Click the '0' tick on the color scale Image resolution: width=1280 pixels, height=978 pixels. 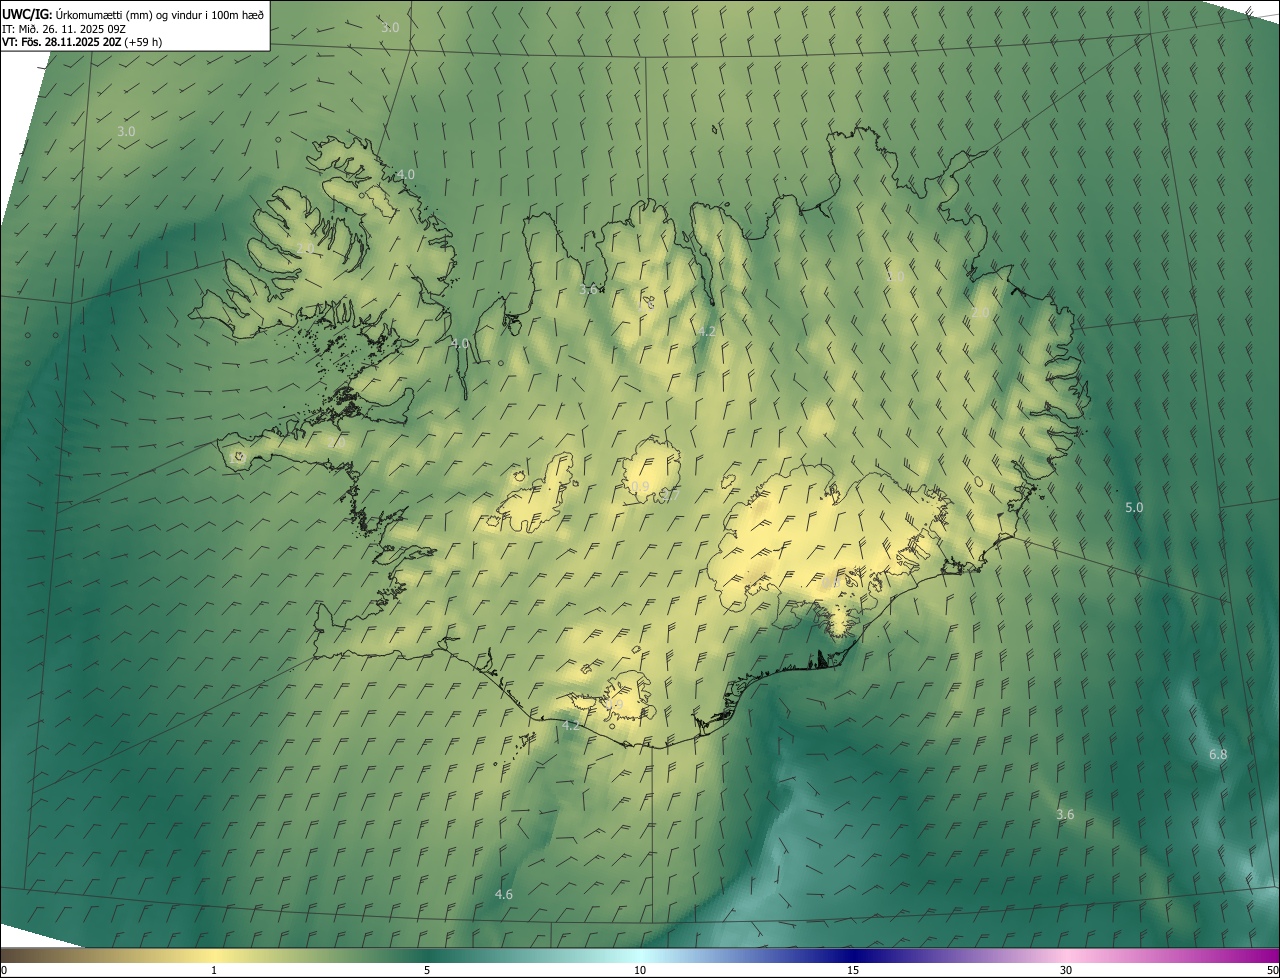[4, 970]
